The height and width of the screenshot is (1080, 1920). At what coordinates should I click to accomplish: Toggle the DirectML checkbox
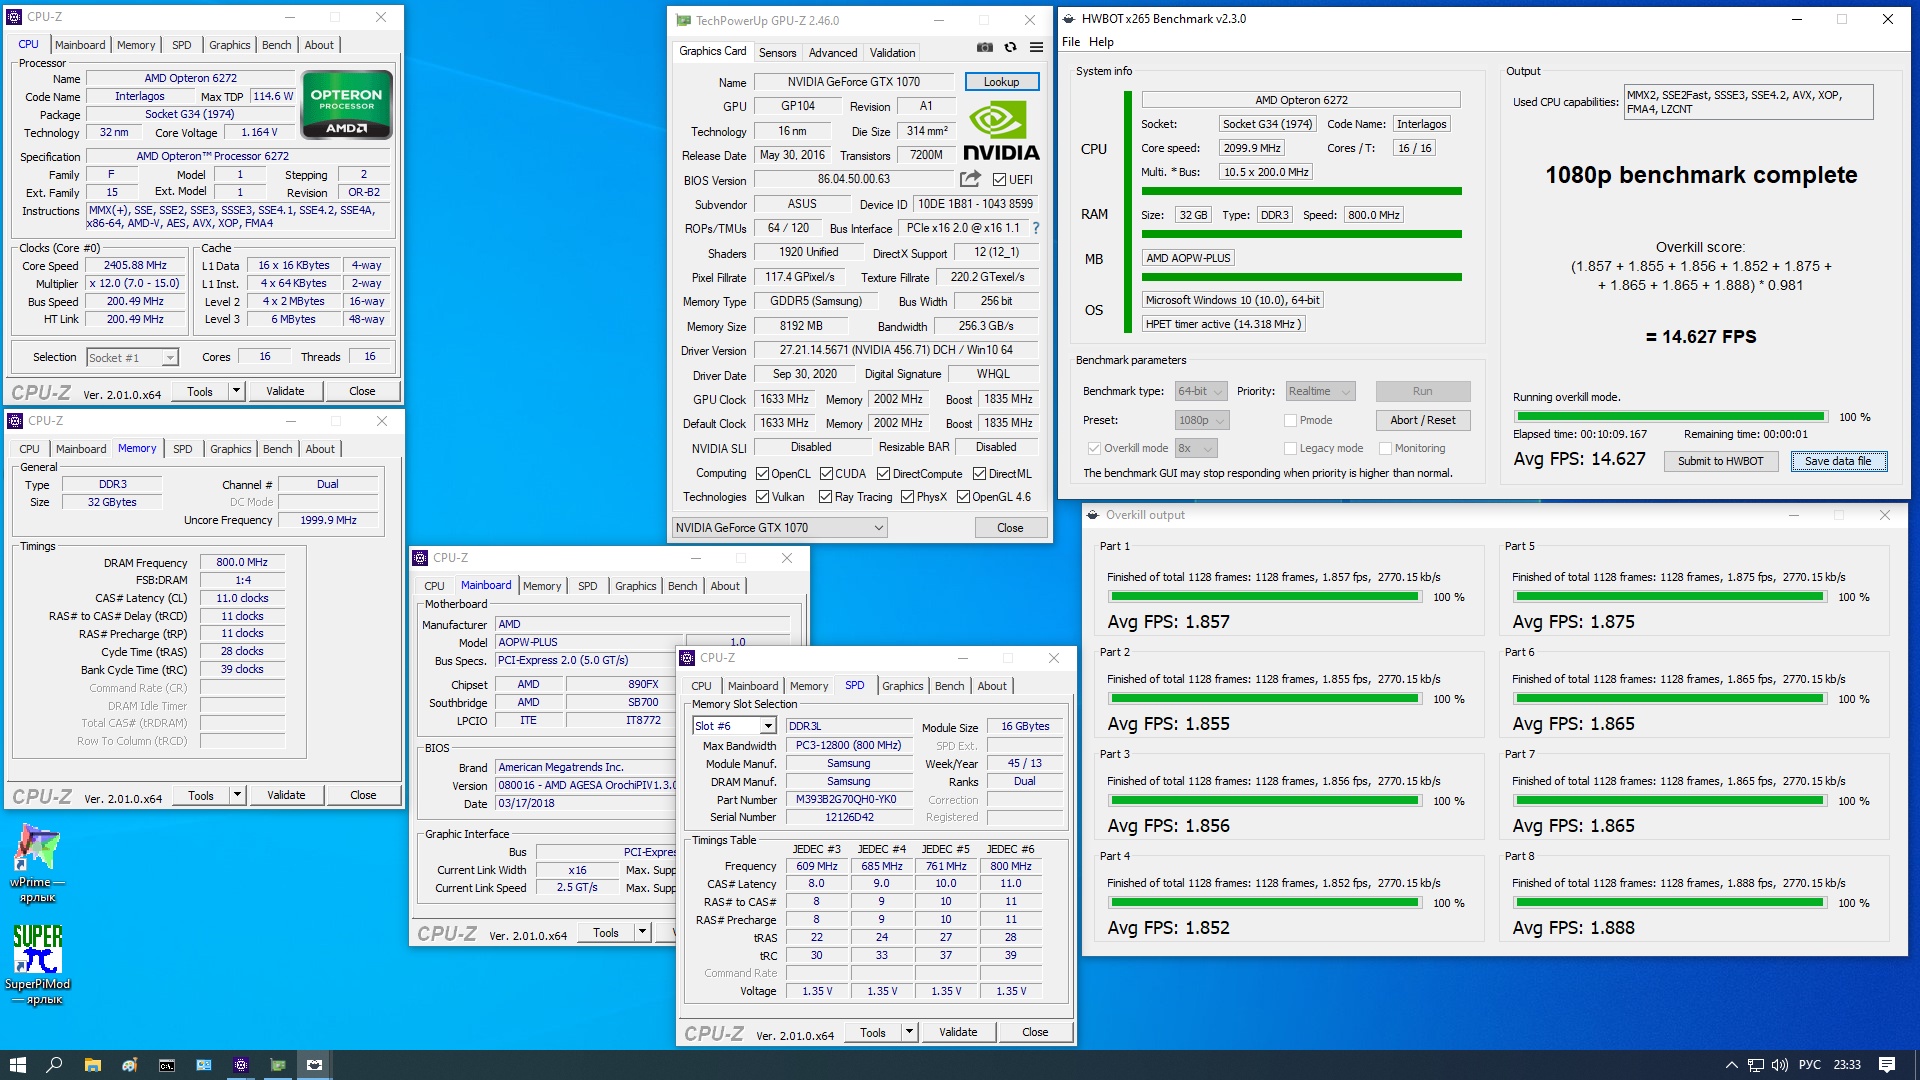click(x=979, y=474)
